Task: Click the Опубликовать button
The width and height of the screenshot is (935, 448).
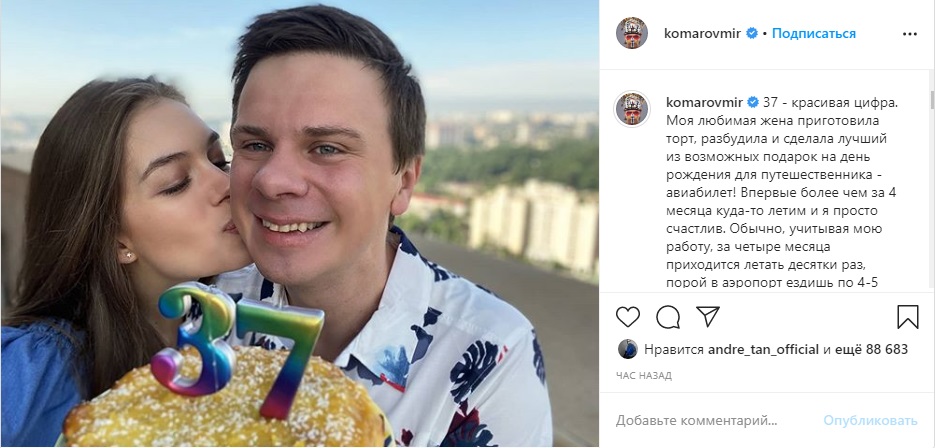Action: pyautogui.click(x=870, y=421)
